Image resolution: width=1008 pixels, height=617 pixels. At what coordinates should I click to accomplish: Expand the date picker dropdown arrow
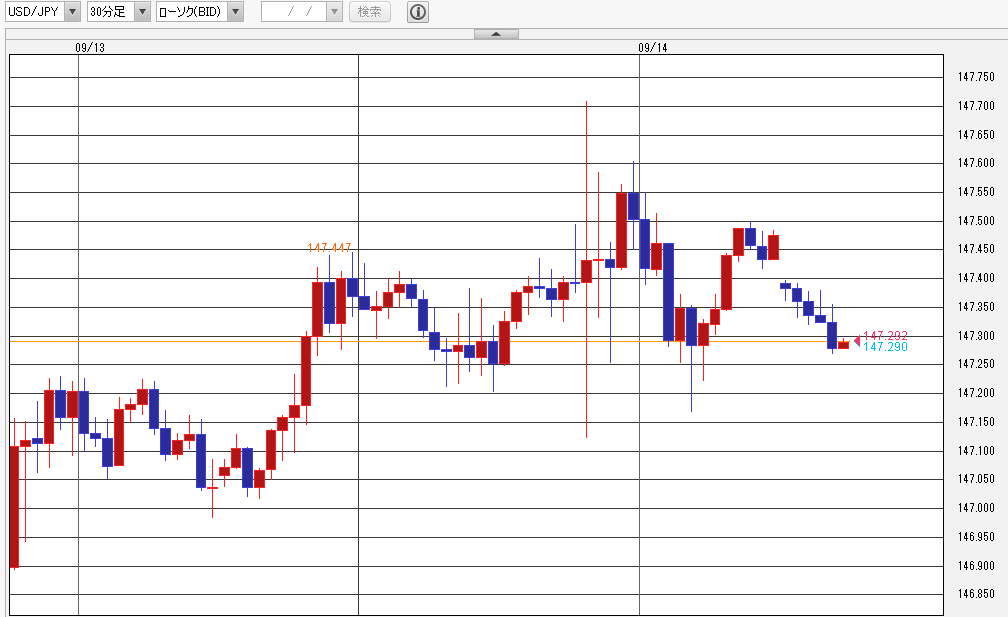click(334, 12)
